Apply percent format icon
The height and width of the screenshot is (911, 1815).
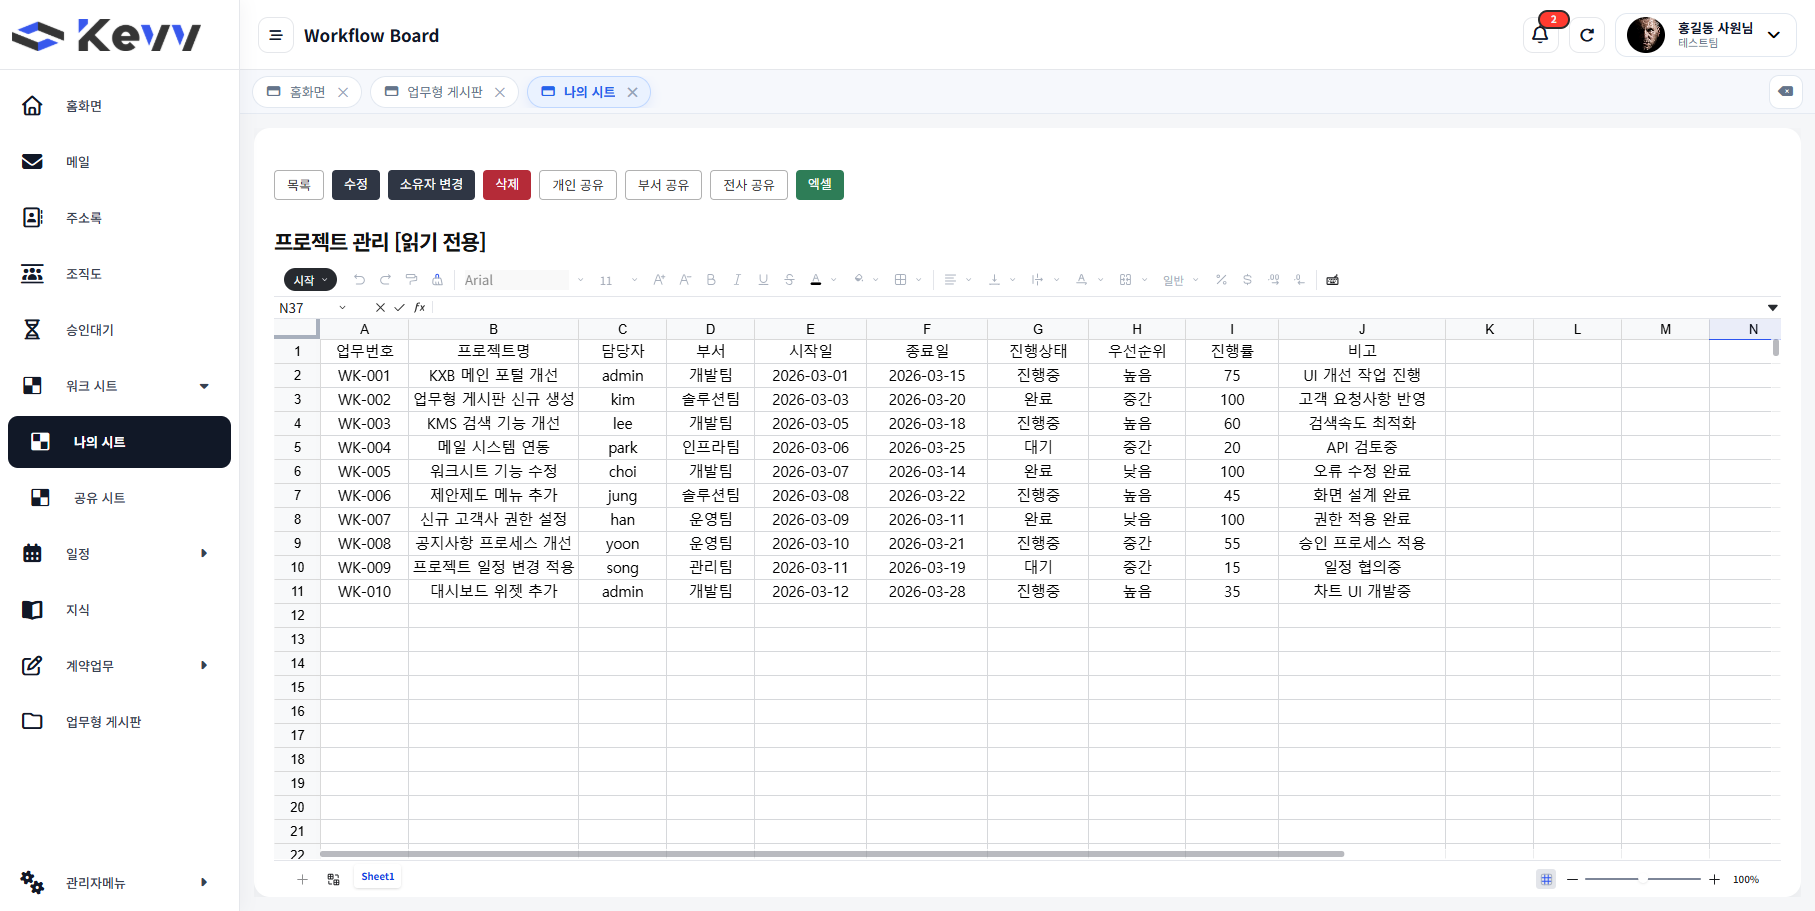coord(1221,280)
